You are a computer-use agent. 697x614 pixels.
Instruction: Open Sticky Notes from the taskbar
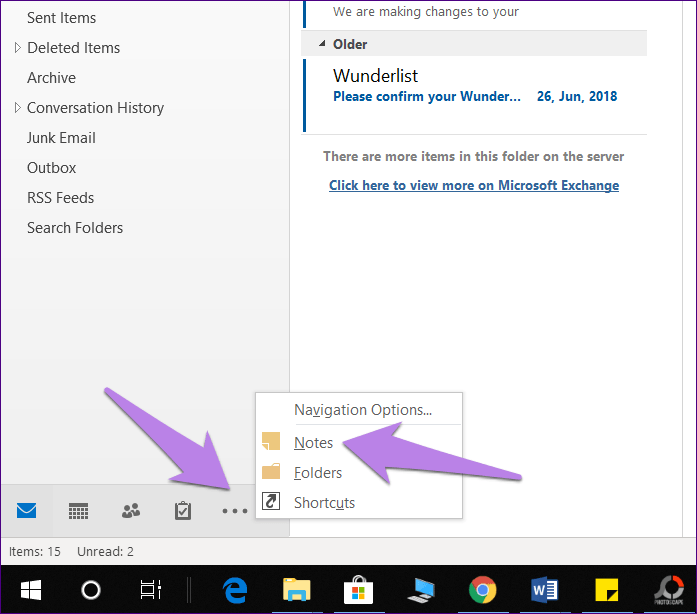[606, 590]
